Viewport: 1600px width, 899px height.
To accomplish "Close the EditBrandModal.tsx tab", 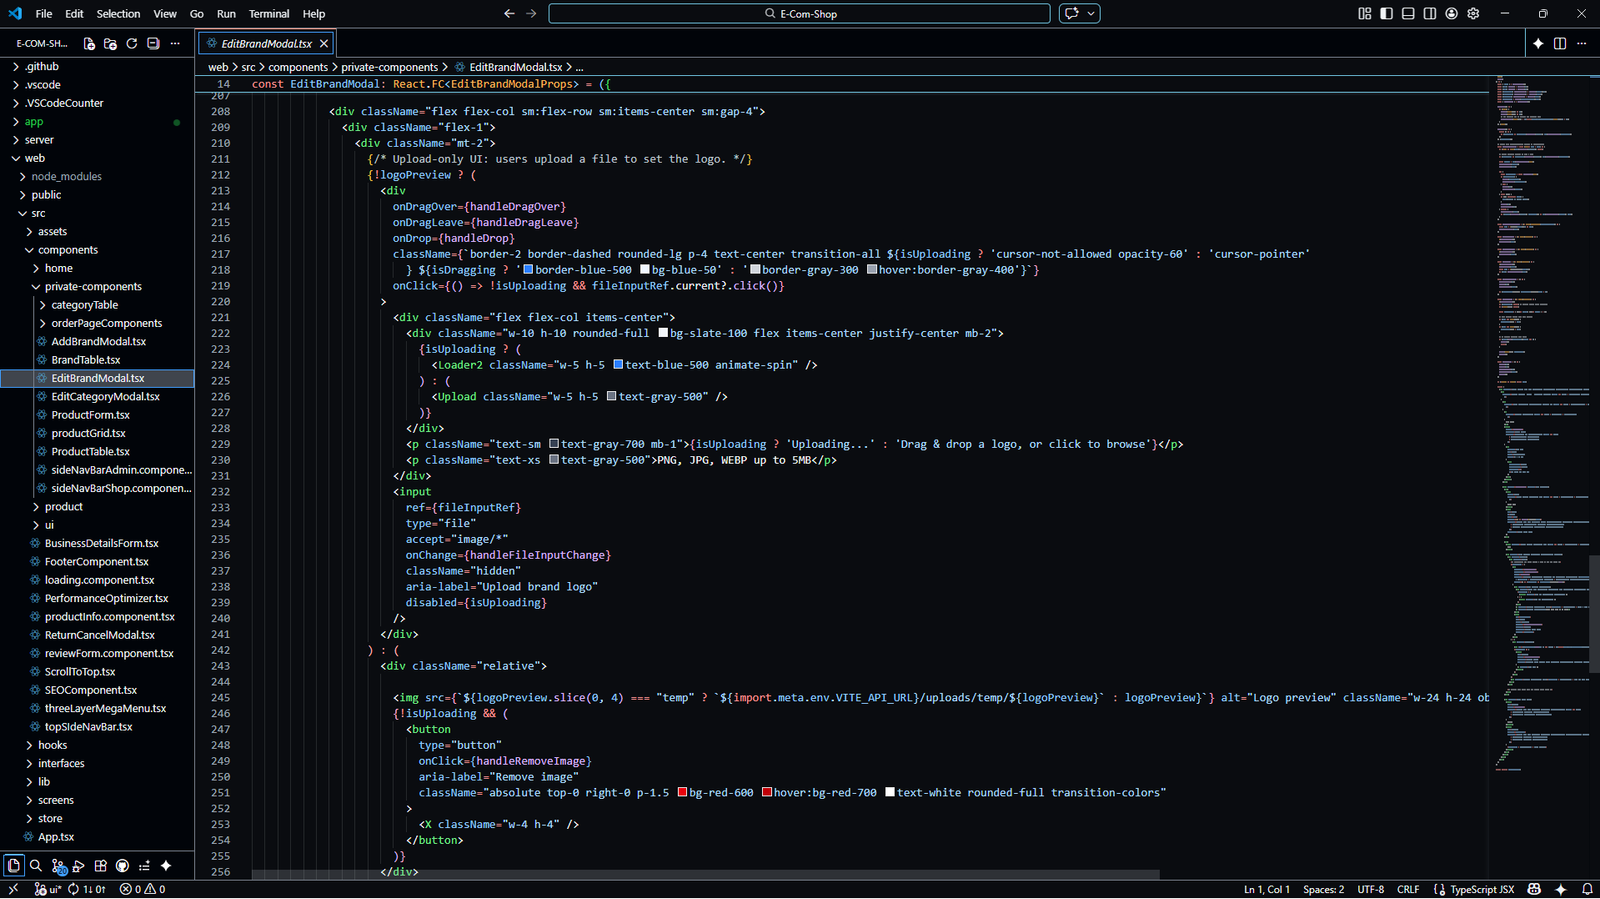I will [x=324, y=44].
